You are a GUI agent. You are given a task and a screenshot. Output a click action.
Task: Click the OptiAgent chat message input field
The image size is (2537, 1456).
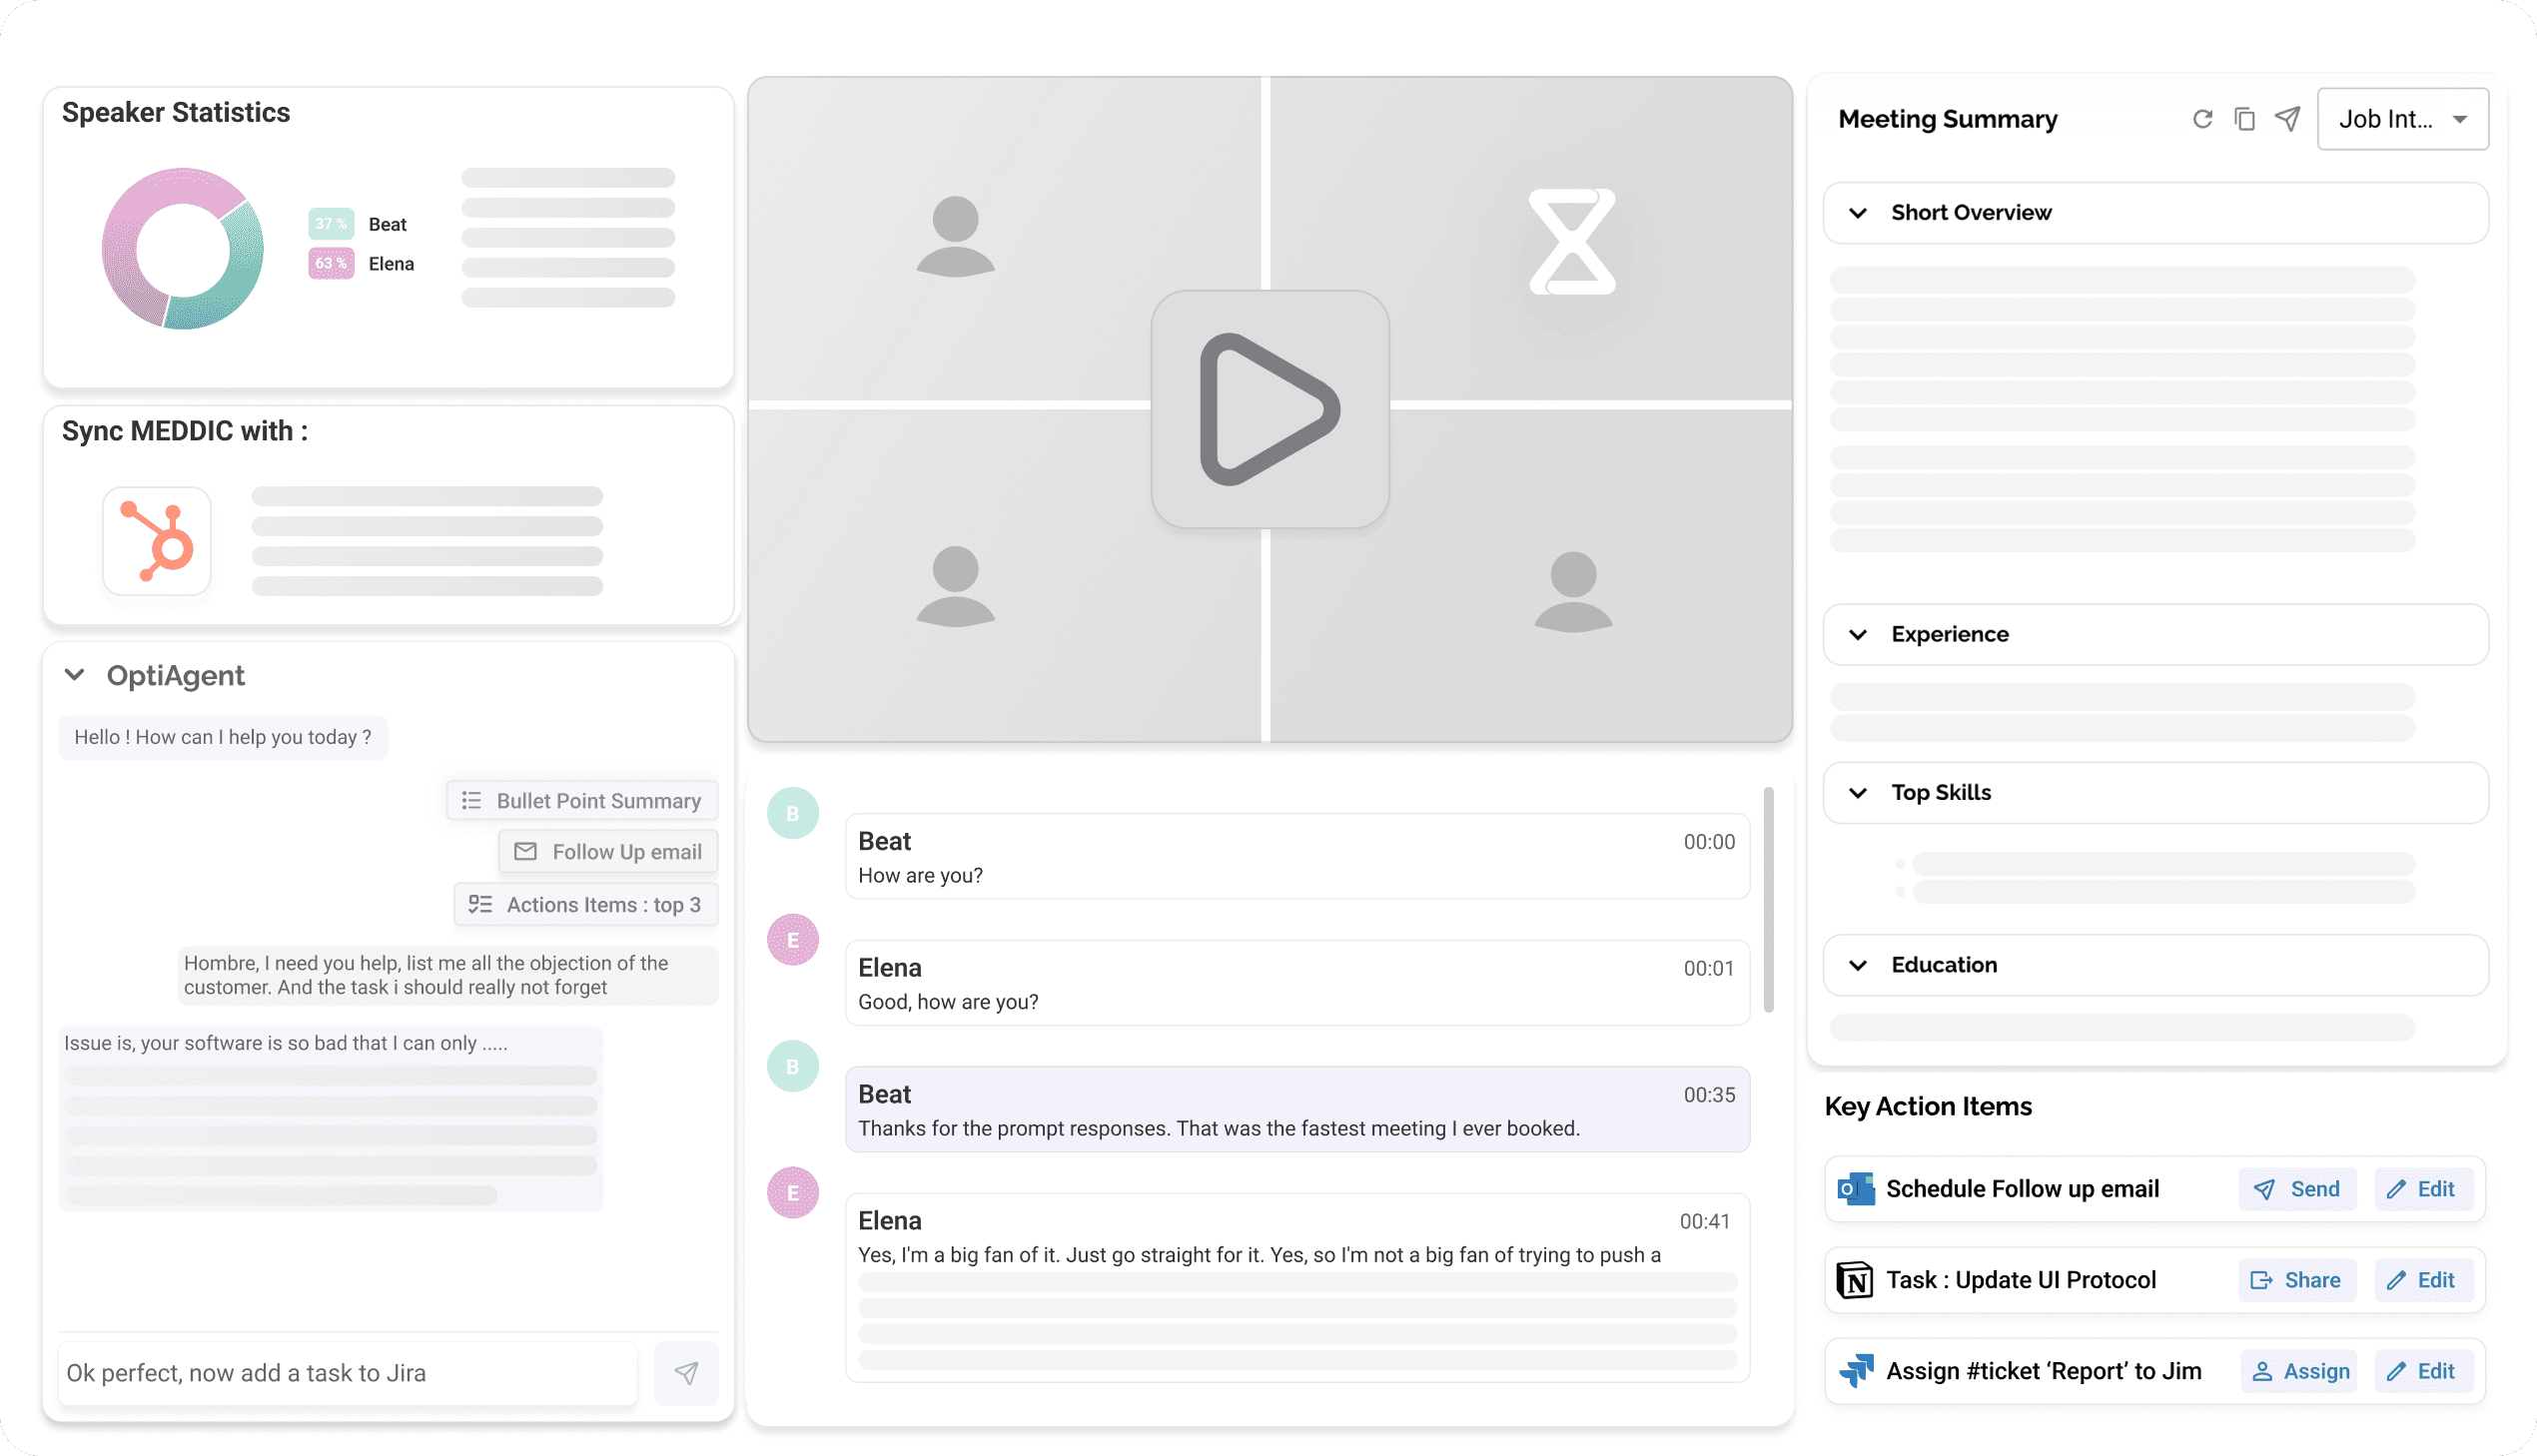click(x=347, y=1373)
